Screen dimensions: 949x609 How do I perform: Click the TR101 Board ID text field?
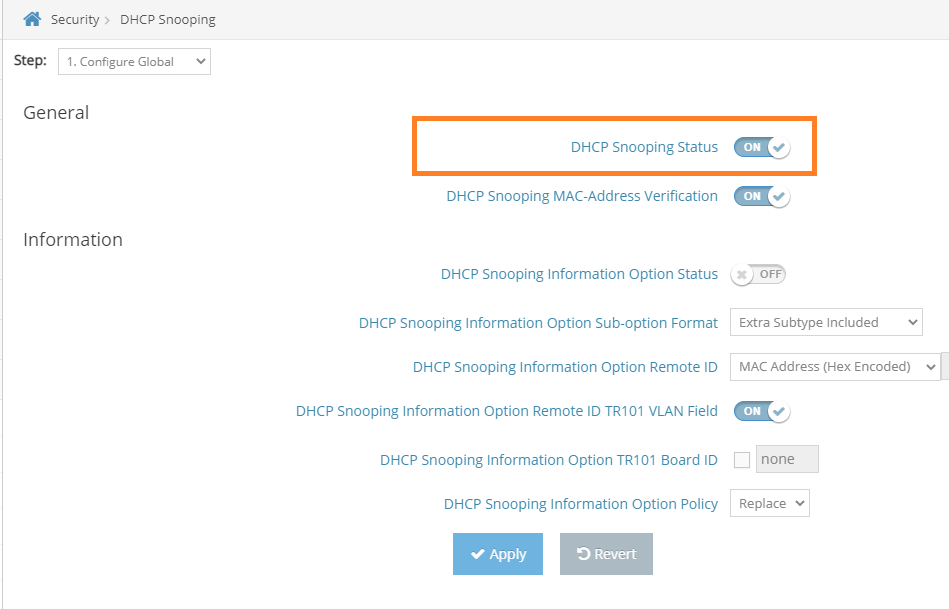pos(787,460)
